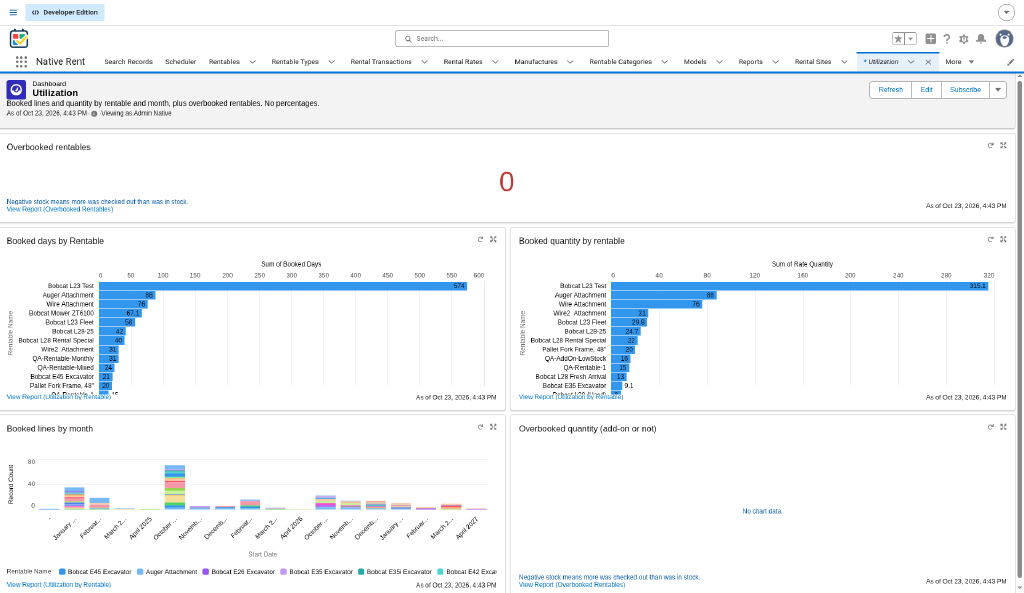Screen dimensions: 1024x593
Task: Open Rentable Types dropdown chevron
Action: (x=331, y=62)
